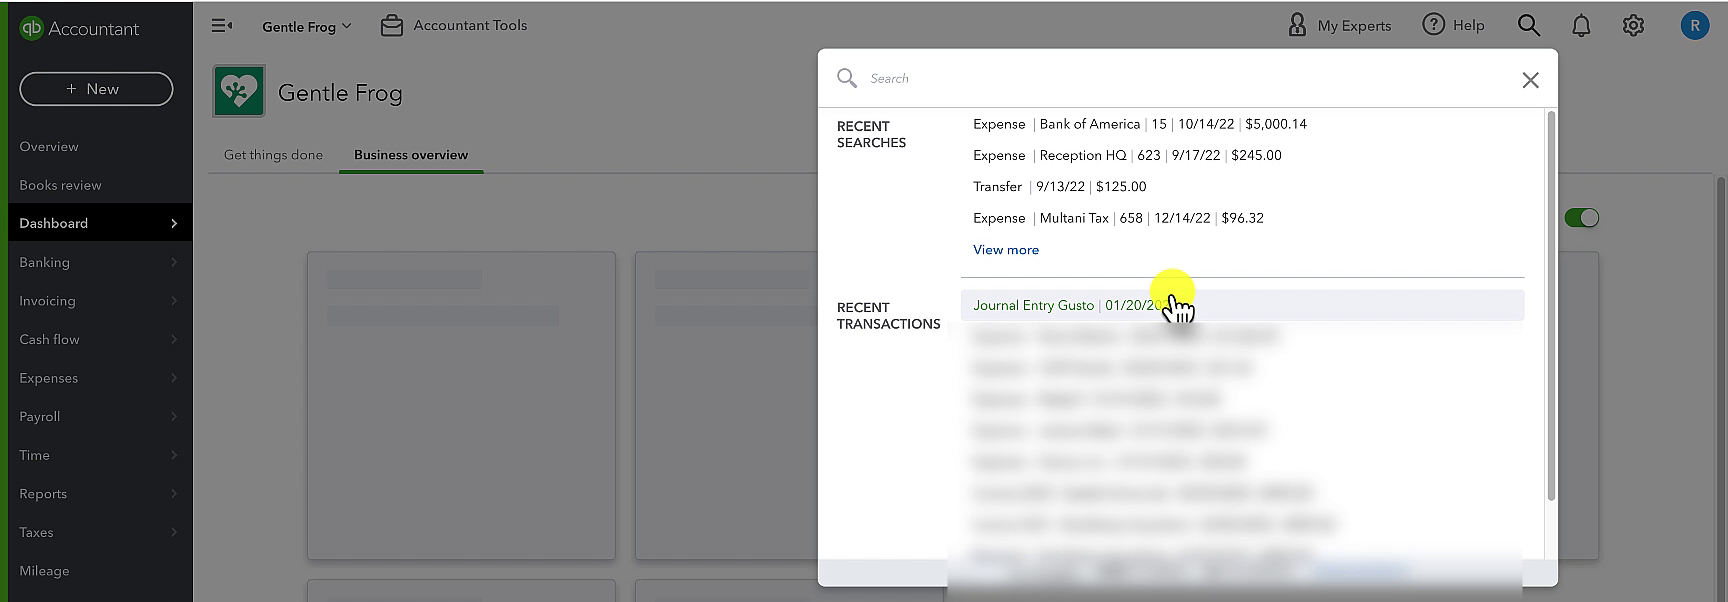Click the search panel vertical scrollbar
The image size is (1728, 602).
tap(1551, 305)
